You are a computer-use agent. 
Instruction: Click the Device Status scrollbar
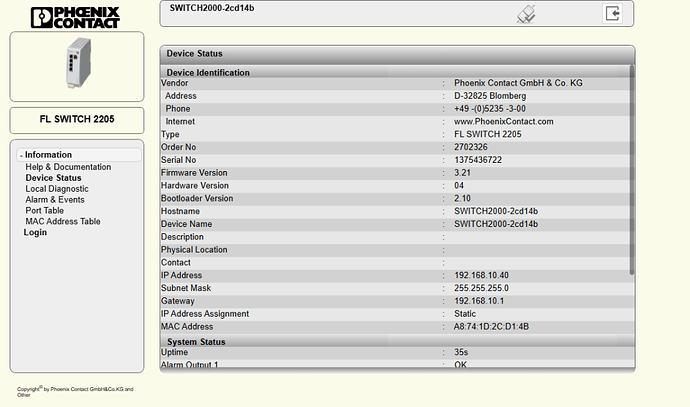coord(631,170)
